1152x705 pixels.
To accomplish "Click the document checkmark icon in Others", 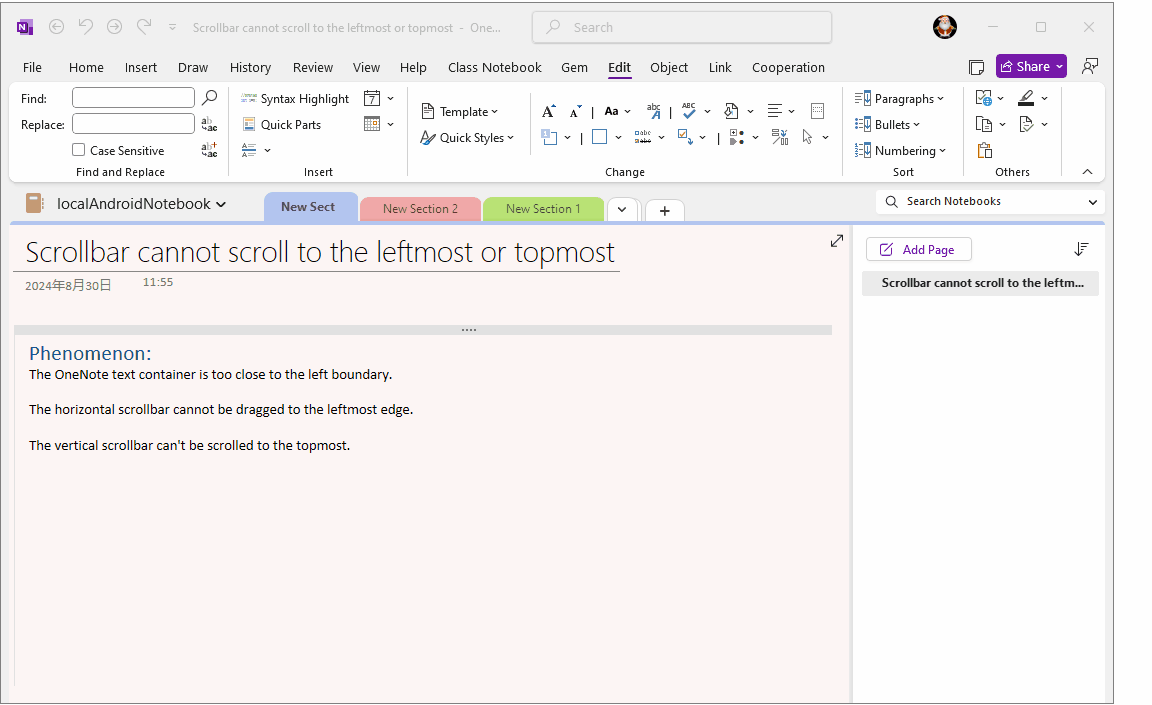I will 1026,124.
